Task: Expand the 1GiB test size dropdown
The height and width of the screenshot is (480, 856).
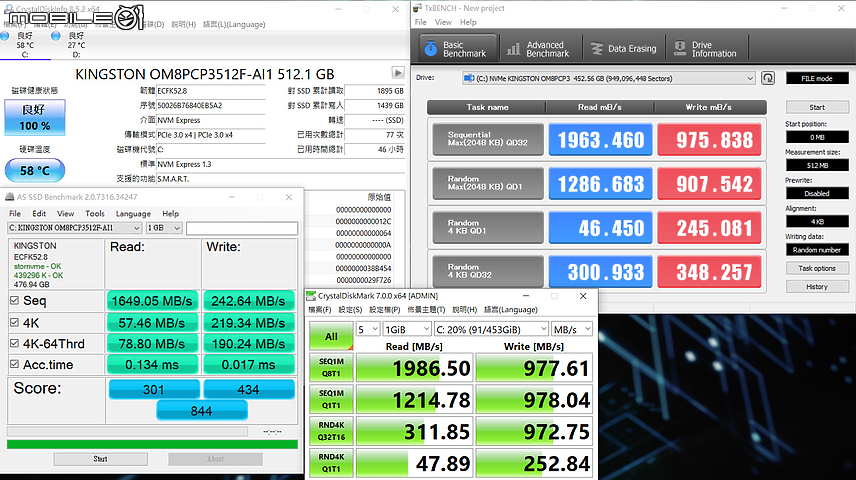Action: pyautogui.click(x=426, y=329)
